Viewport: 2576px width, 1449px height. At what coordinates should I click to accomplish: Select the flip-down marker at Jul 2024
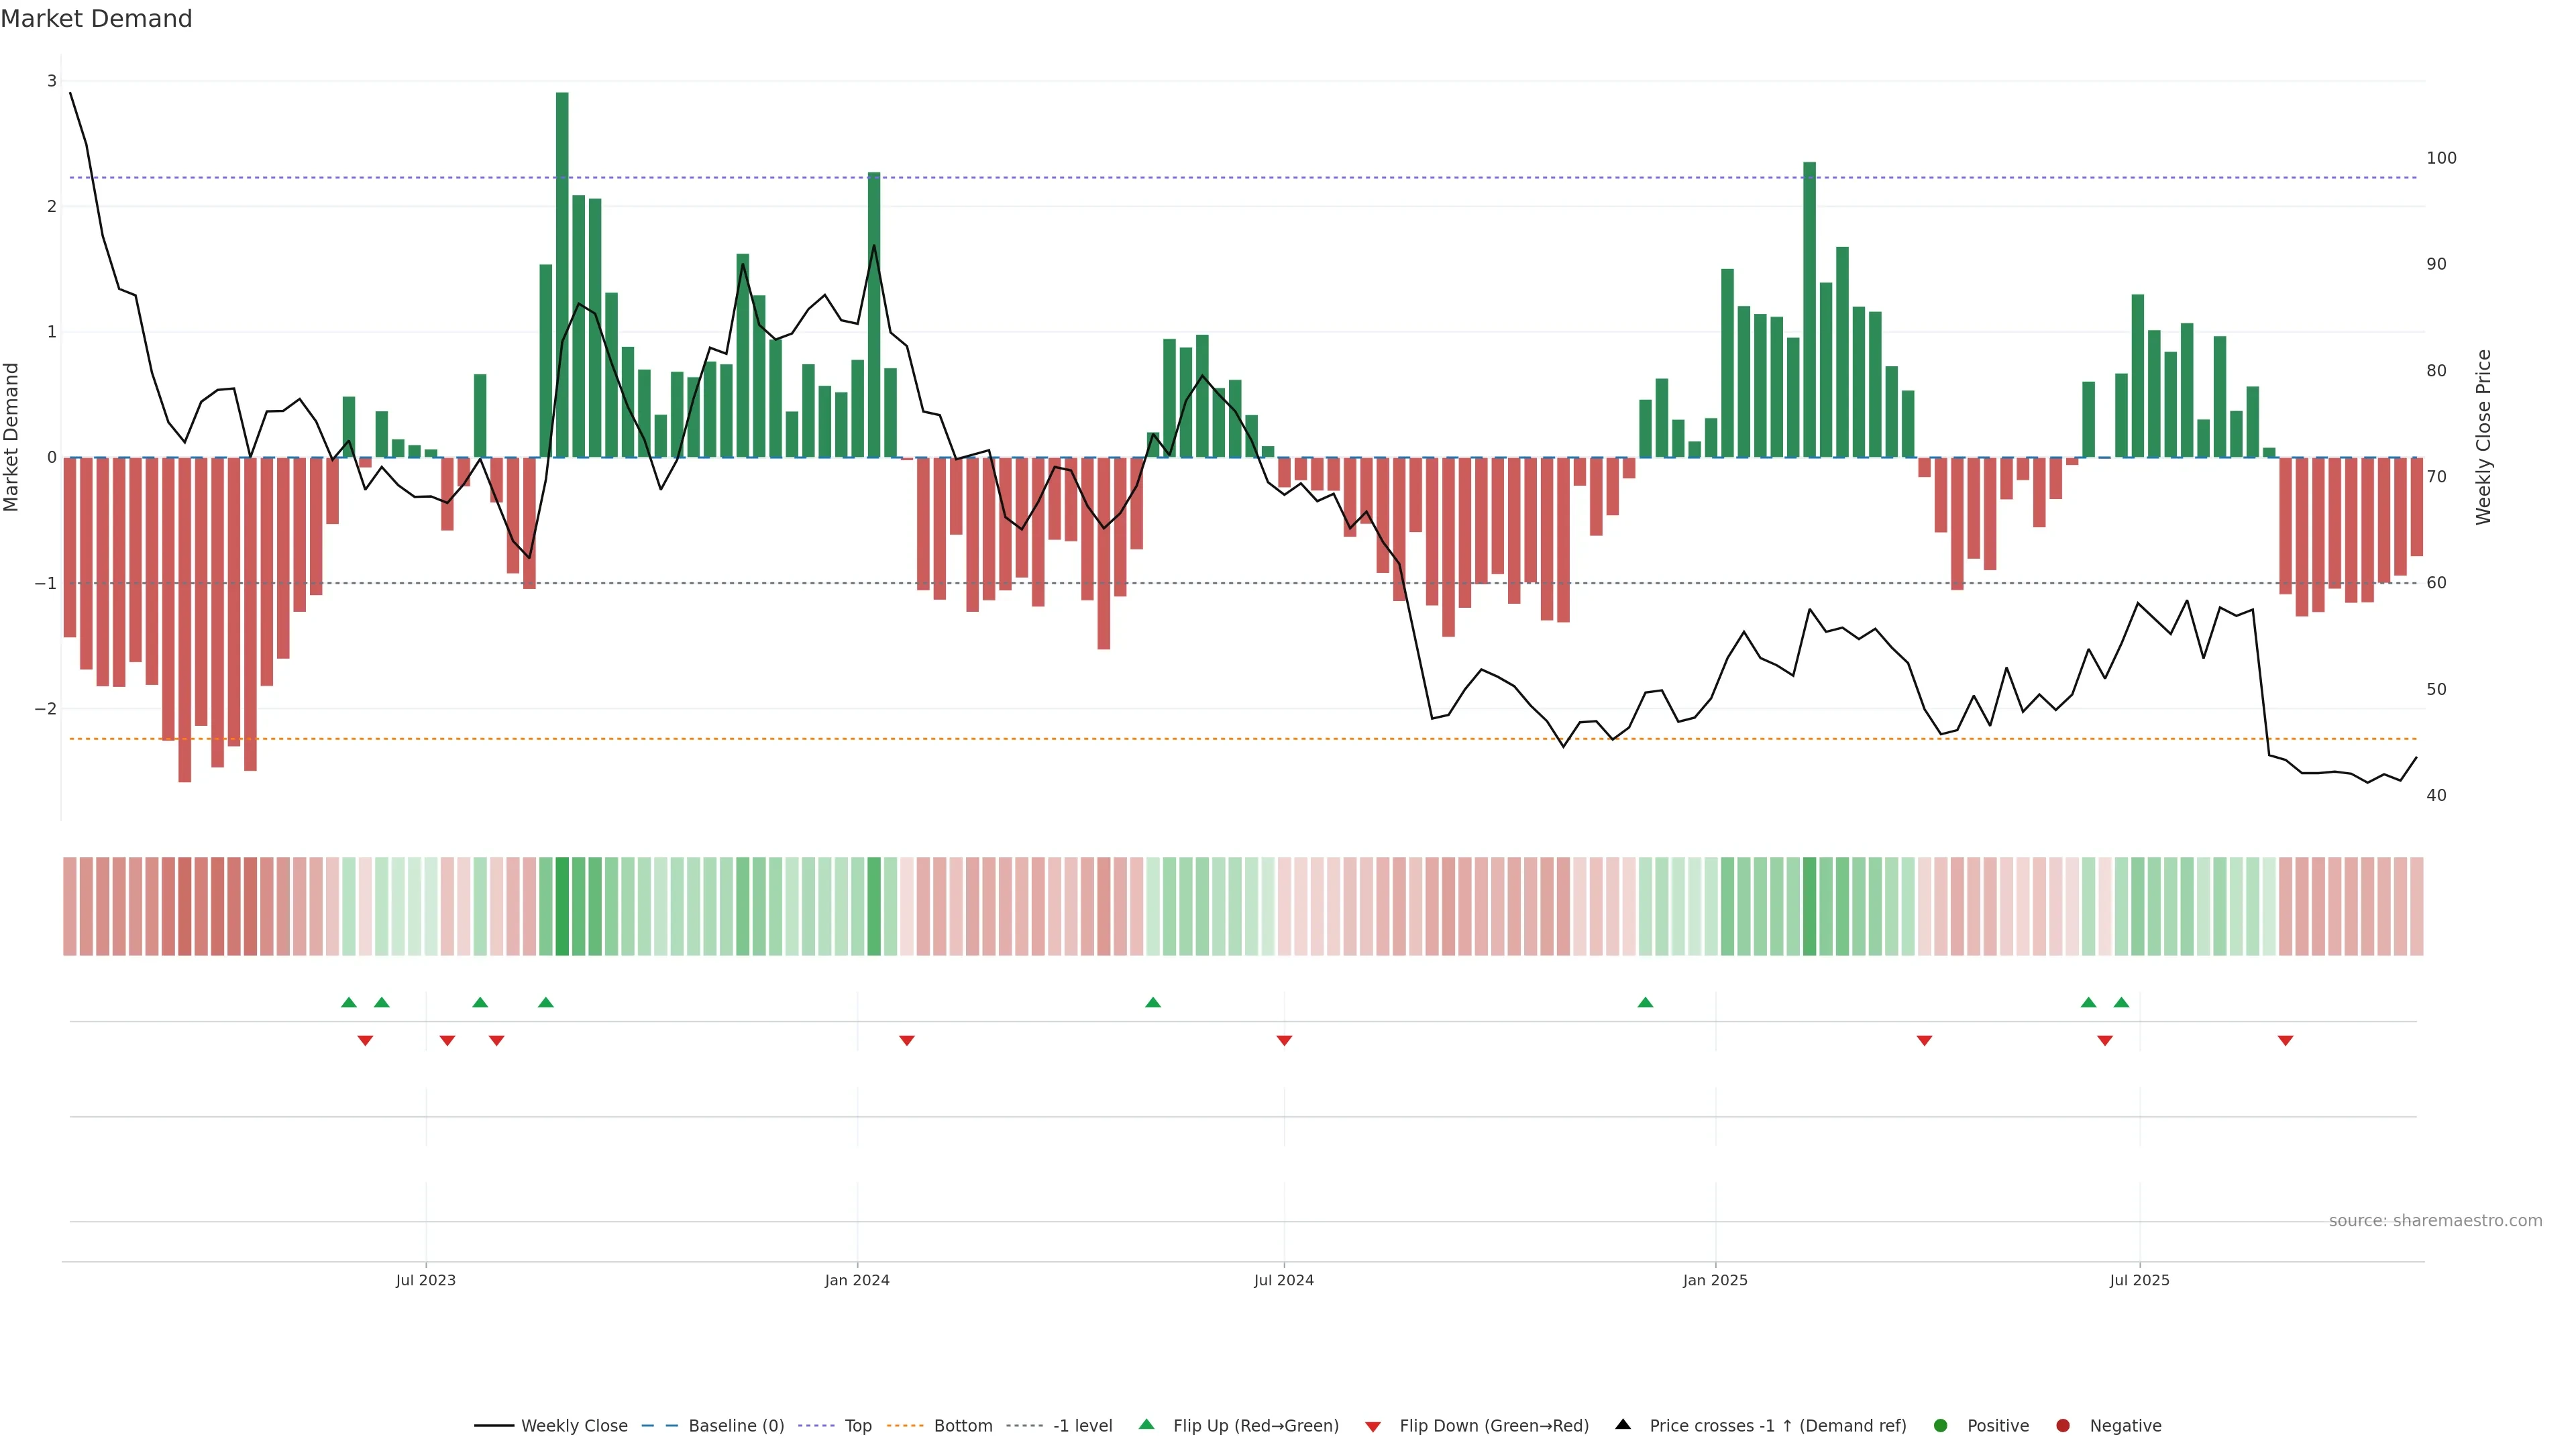click(x=1284, y=1041)
